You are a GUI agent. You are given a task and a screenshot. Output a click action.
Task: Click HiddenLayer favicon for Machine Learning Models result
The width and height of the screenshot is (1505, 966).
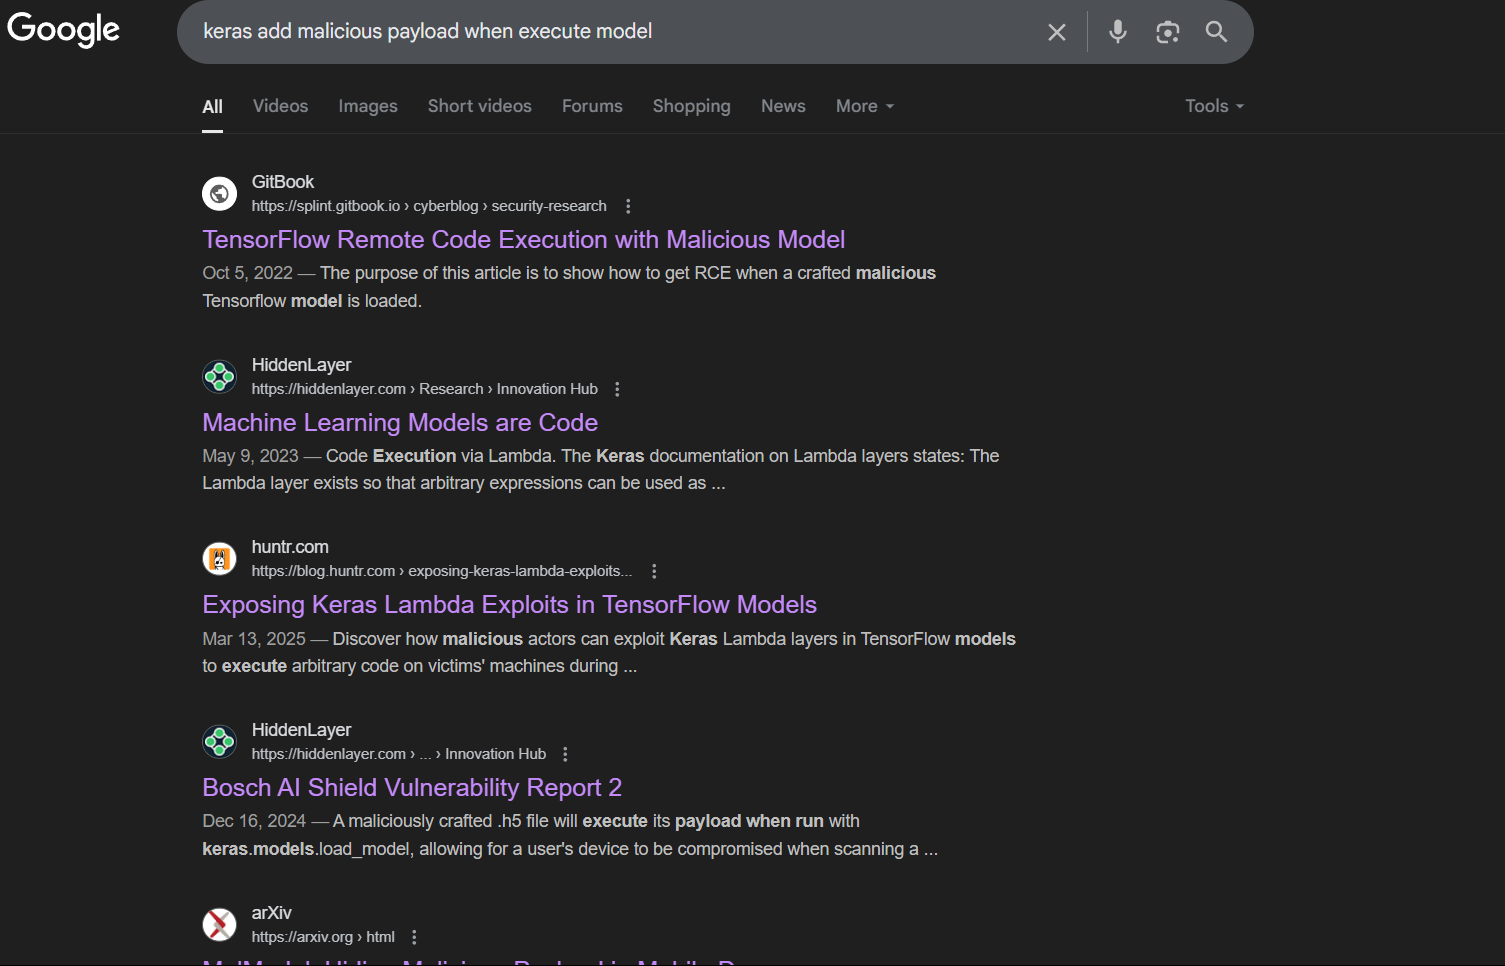tap(220, 377)
